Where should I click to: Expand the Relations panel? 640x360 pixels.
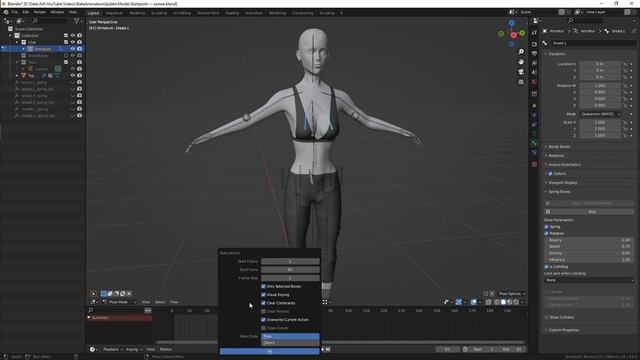pyautogui.click(x=555, y=156)
